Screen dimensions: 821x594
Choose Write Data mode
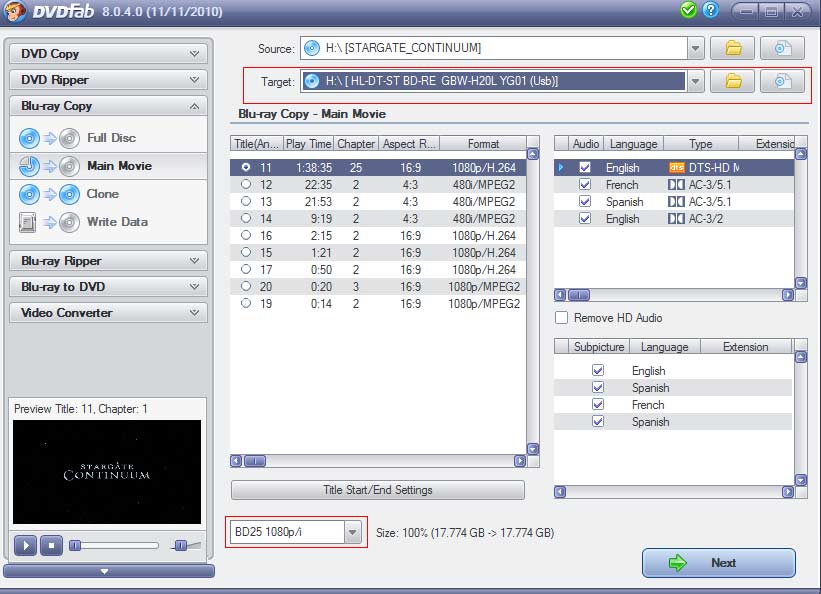pyautogui.click(x=108, y=222)
